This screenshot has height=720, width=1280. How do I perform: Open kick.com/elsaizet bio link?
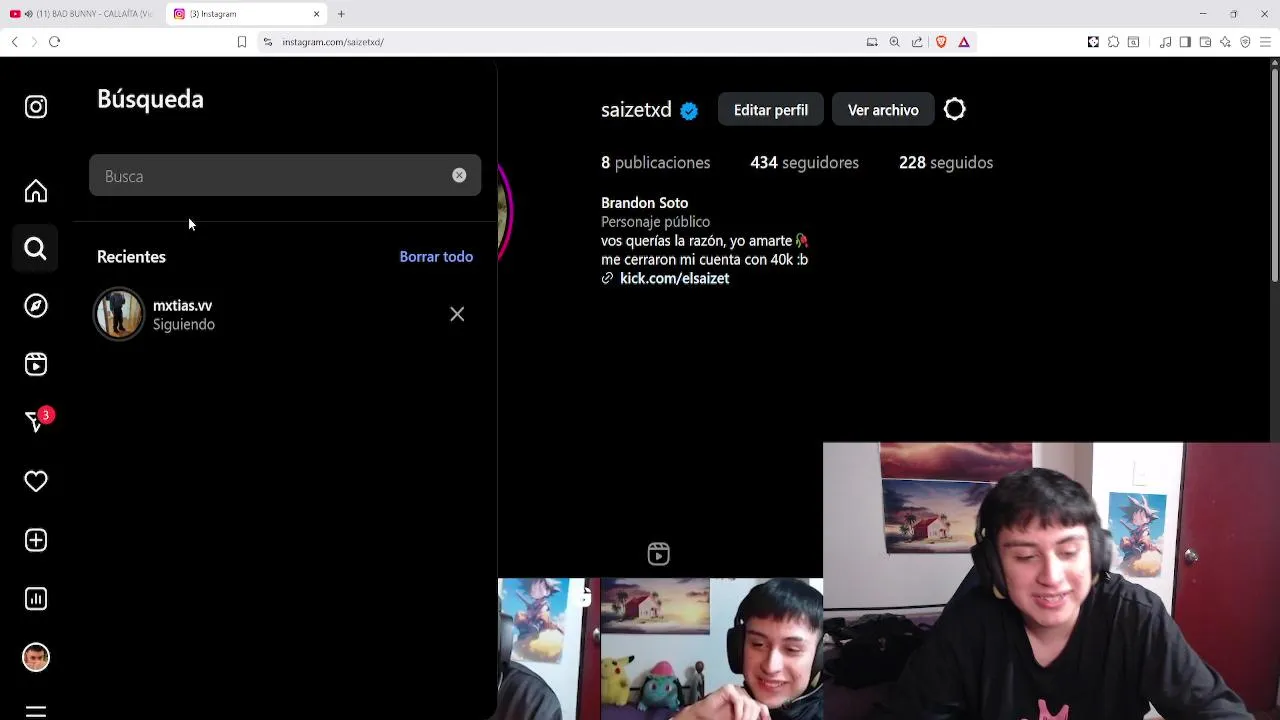[x=674, y=279]
